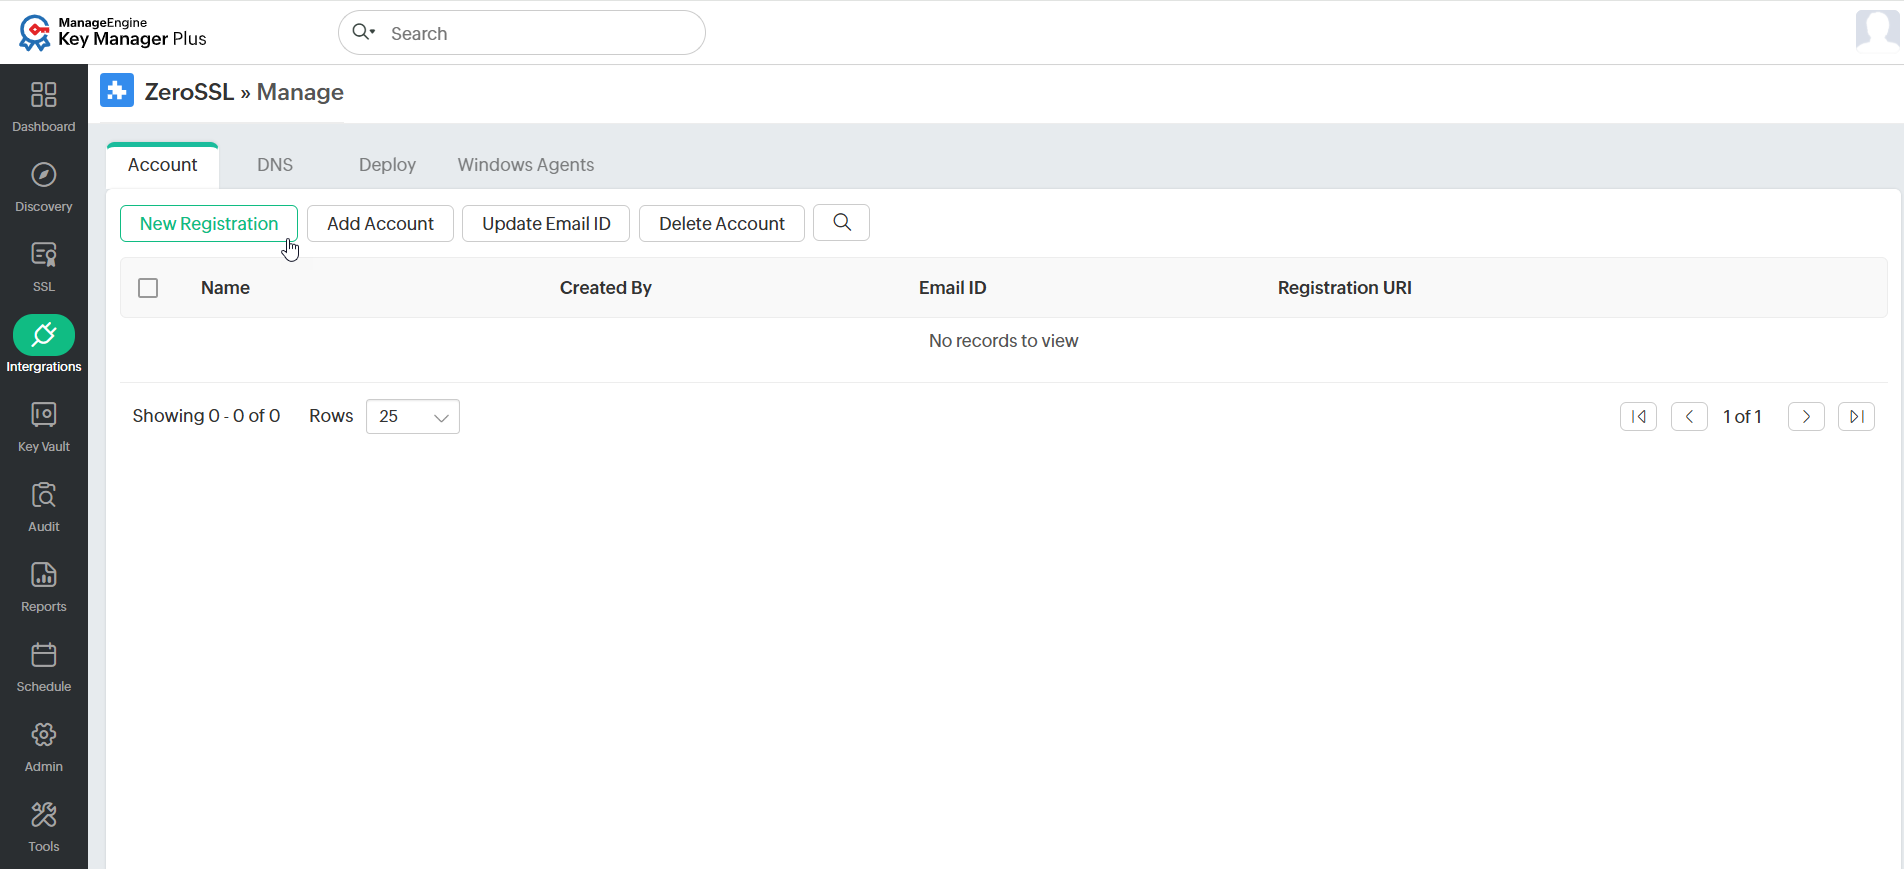This screenshot has height=869, width=1904.
Task: Open the Key Vault icon
Action: pyautogui.click(x=44, y=415)
